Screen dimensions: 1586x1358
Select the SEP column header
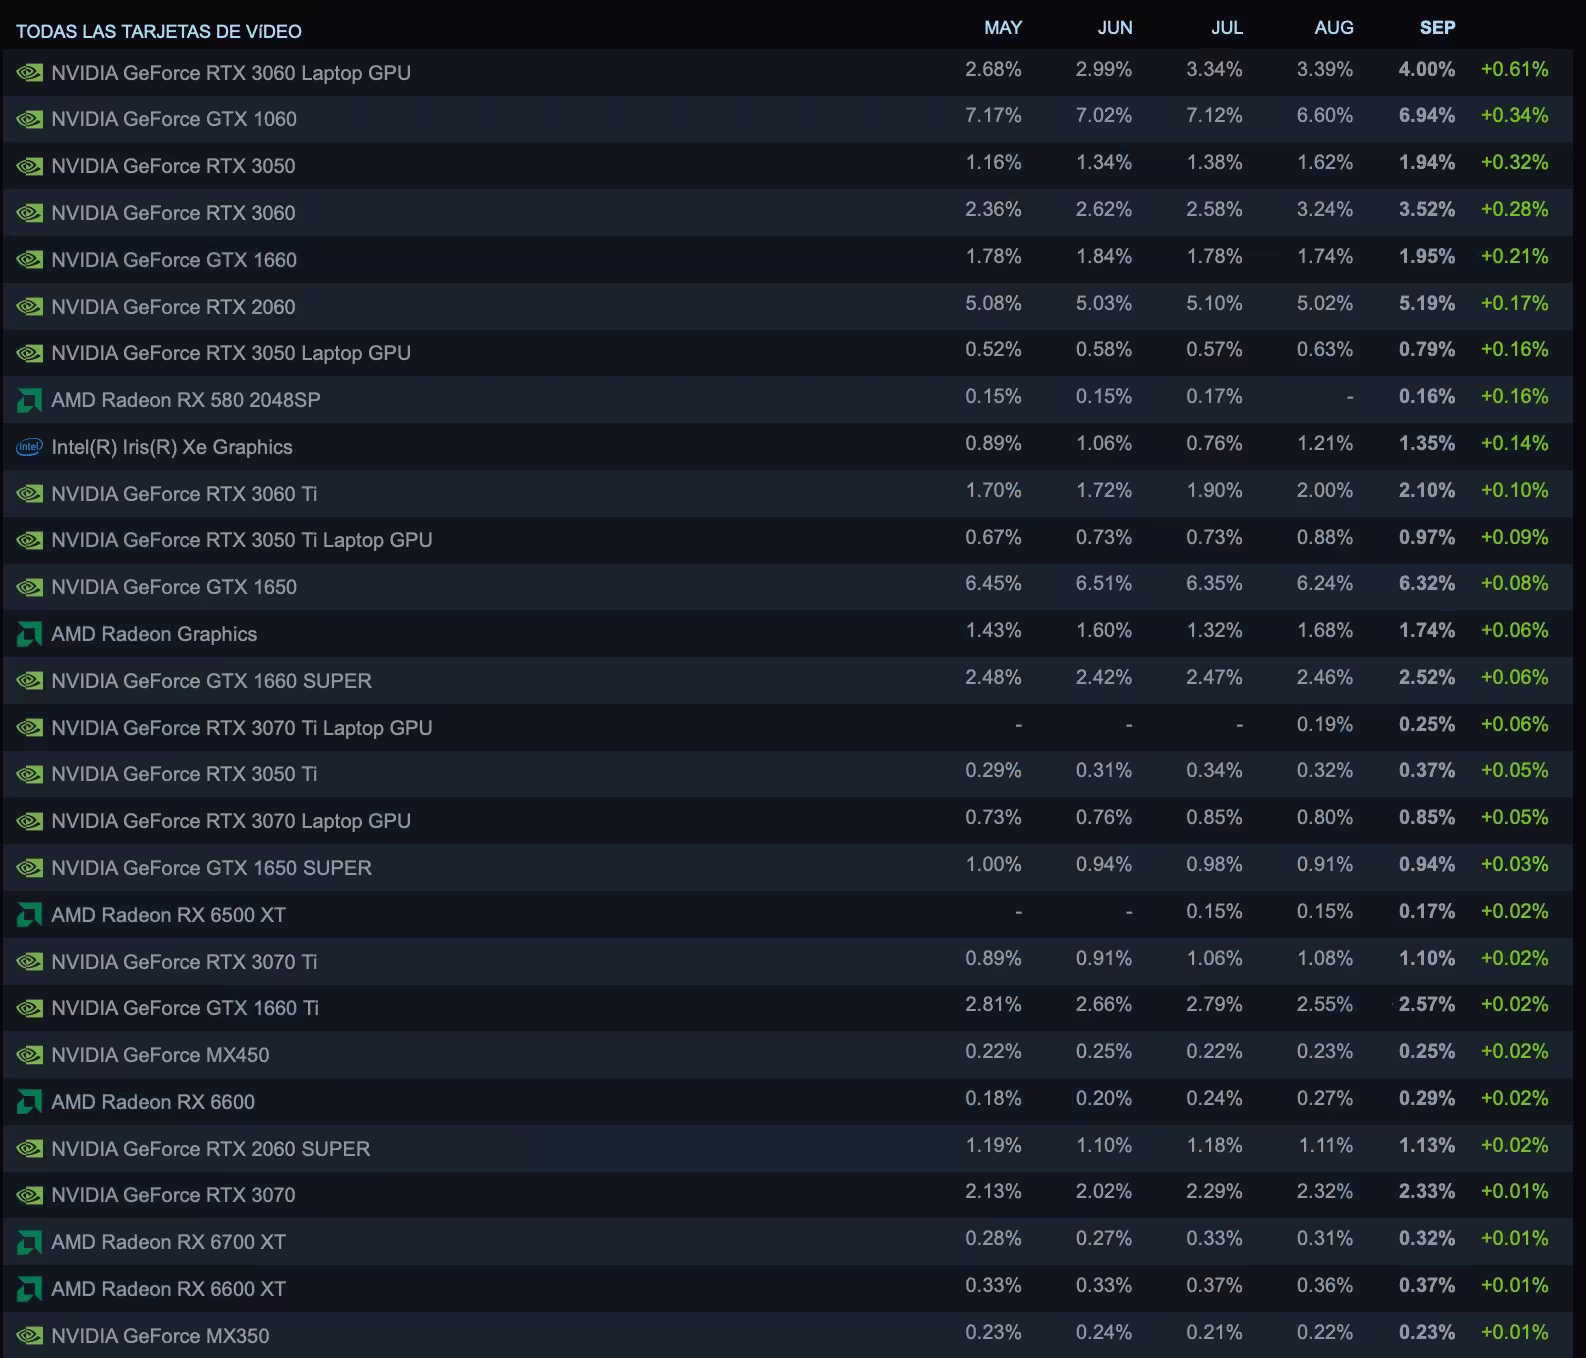(1437, 28)
